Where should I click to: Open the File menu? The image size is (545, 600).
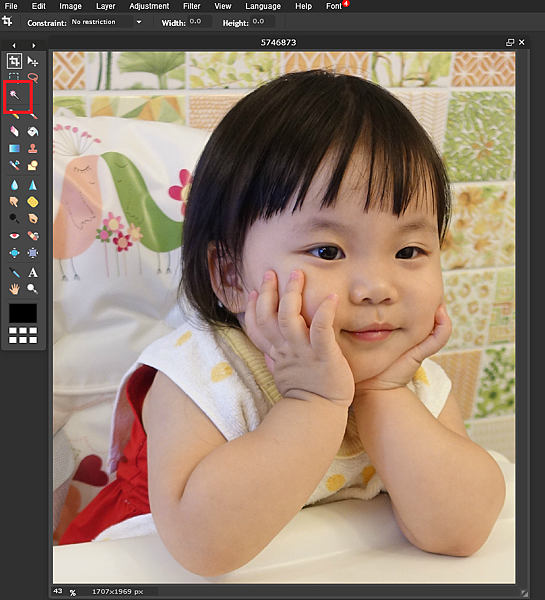click(x=11, y=6)
